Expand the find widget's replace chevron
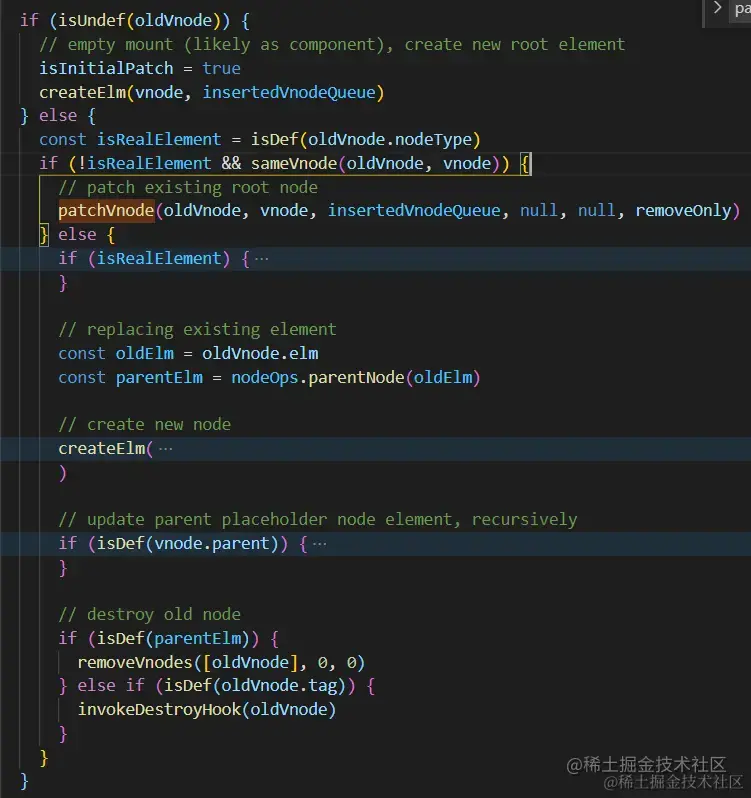 (x=717, y=8)
